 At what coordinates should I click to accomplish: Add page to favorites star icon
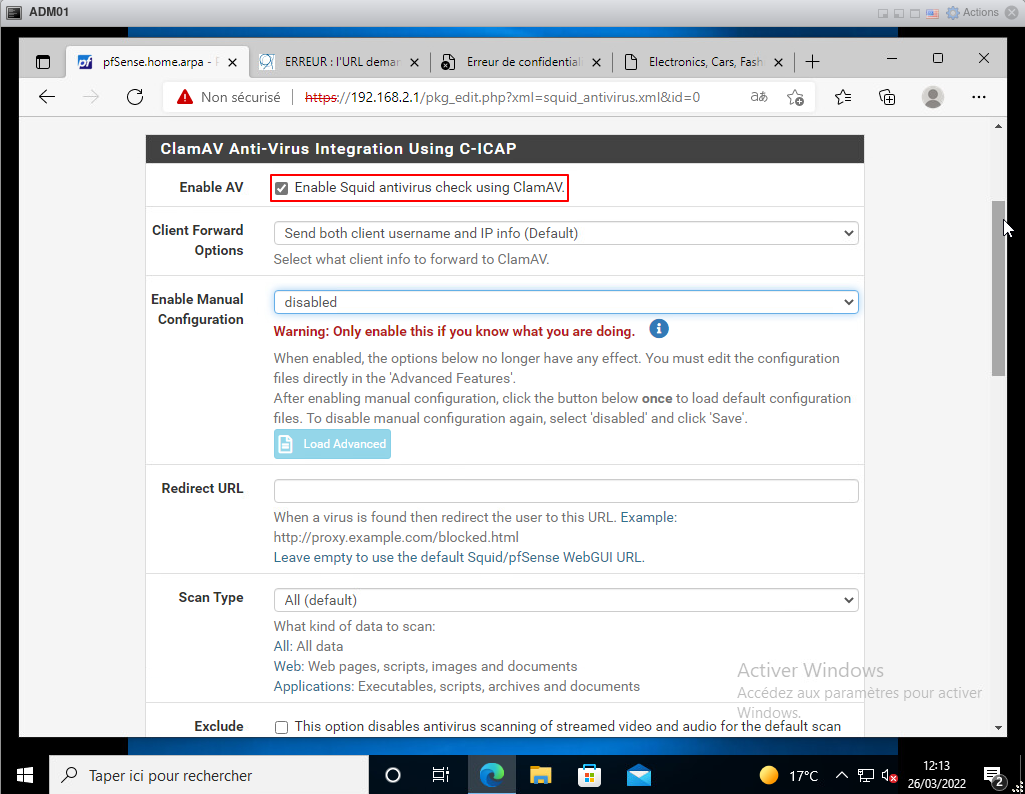pos(795,97)
